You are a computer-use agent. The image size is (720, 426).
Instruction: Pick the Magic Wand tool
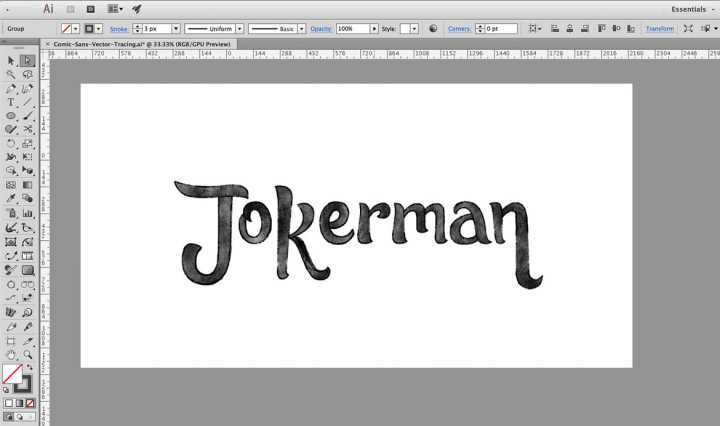point(10,74)
